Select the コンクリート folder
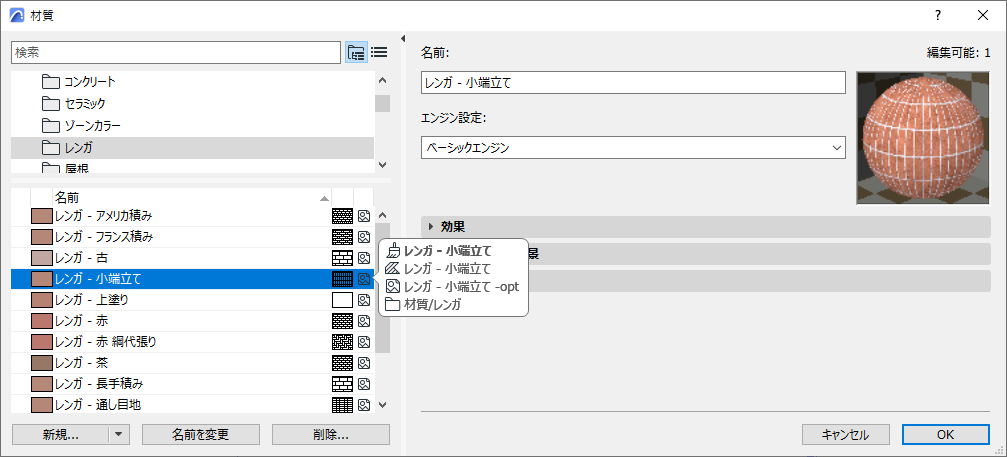Image resolution: width=1007 pixels, height=457 pixels. tap(90, 81)
